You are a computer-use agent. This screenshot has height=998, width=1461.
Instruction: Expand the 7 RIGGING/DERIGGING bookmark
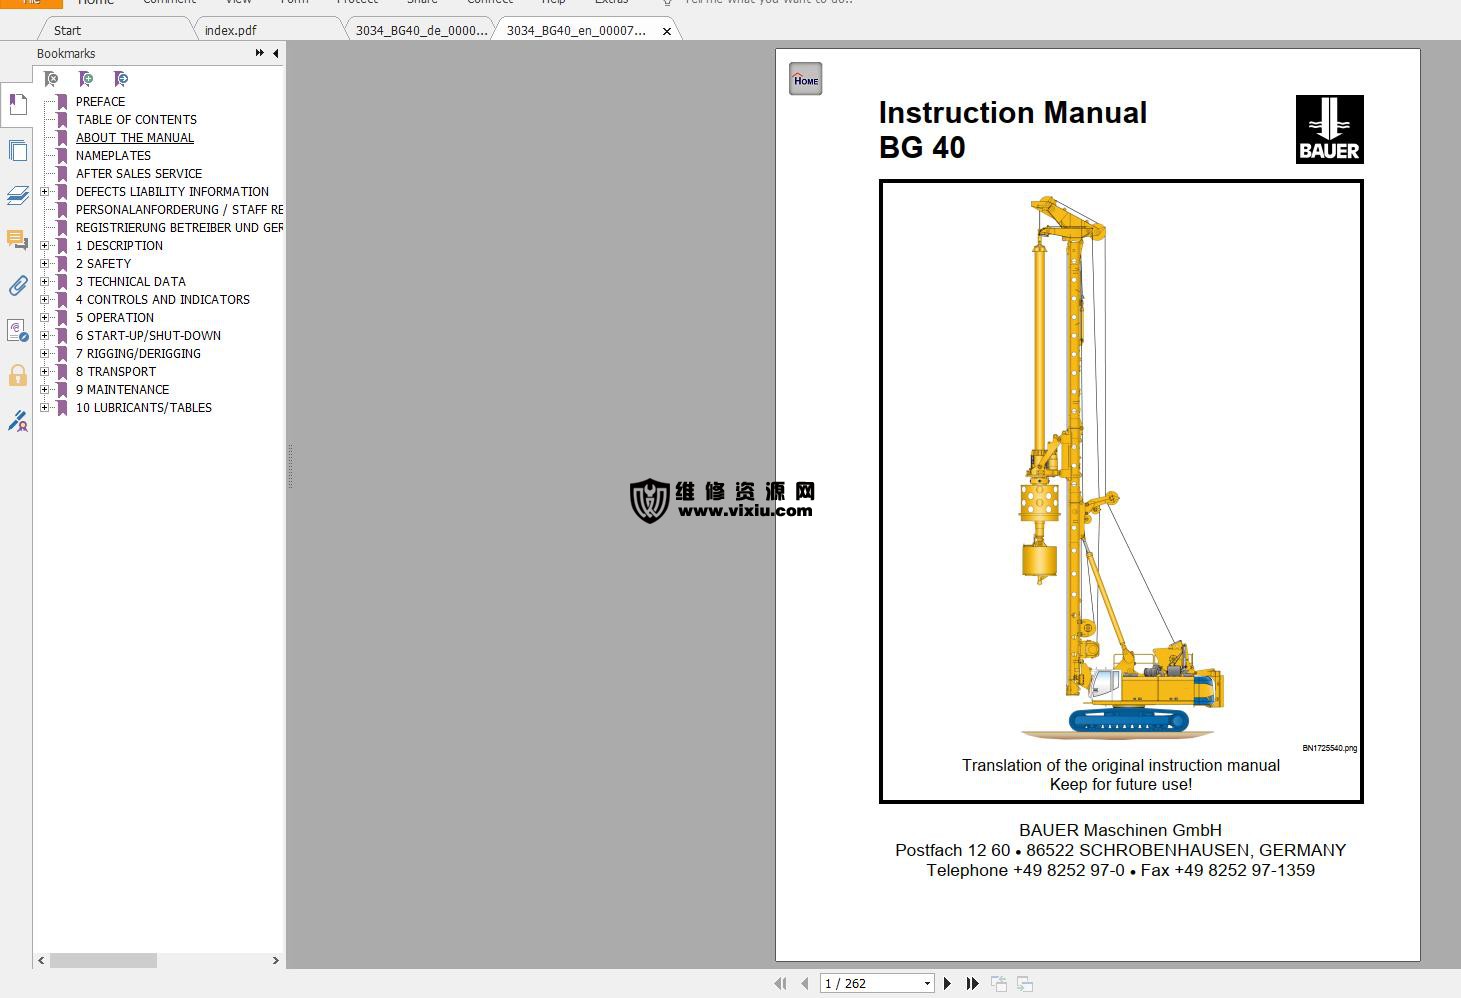pyautogui.click(x=44, y=353)
